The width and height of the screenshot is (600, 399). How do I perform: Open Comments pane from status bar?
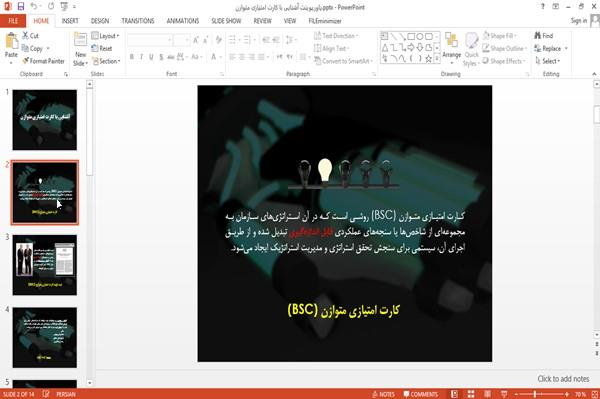tap(421, 394)
